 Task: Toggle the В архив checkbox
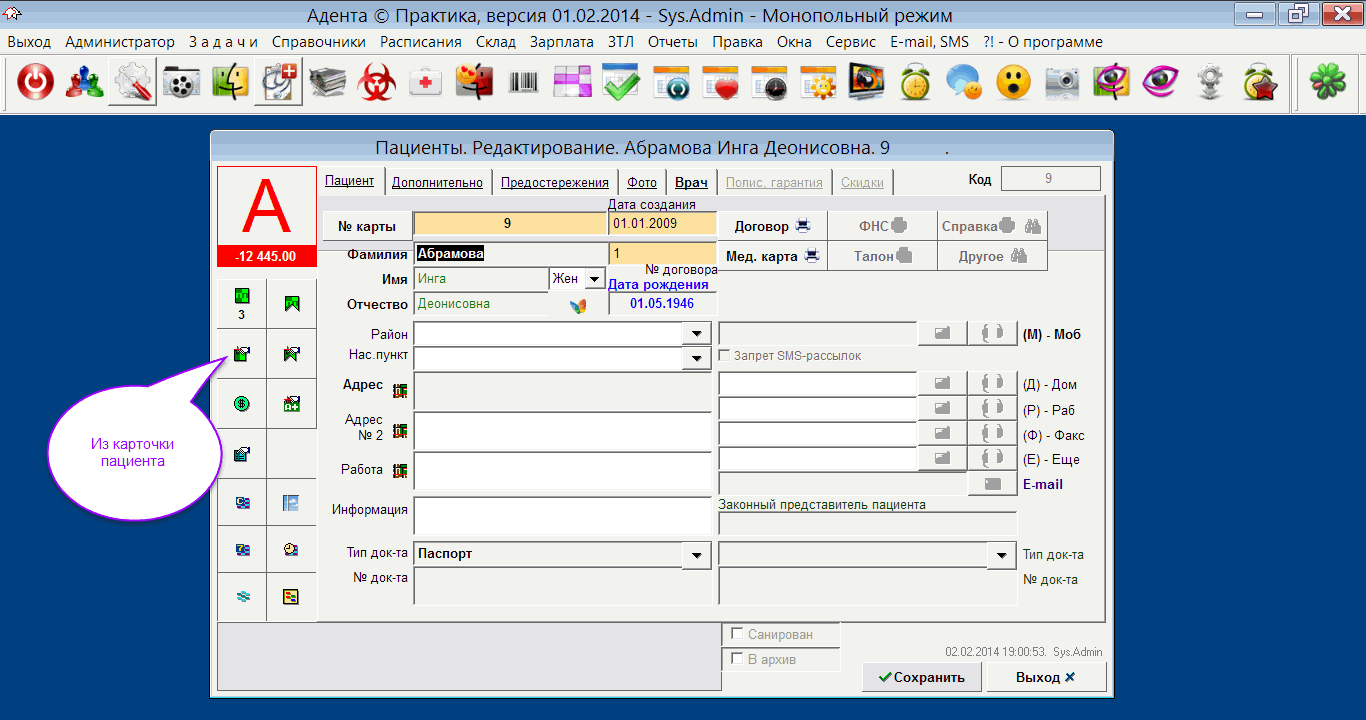tap(738, 659)
